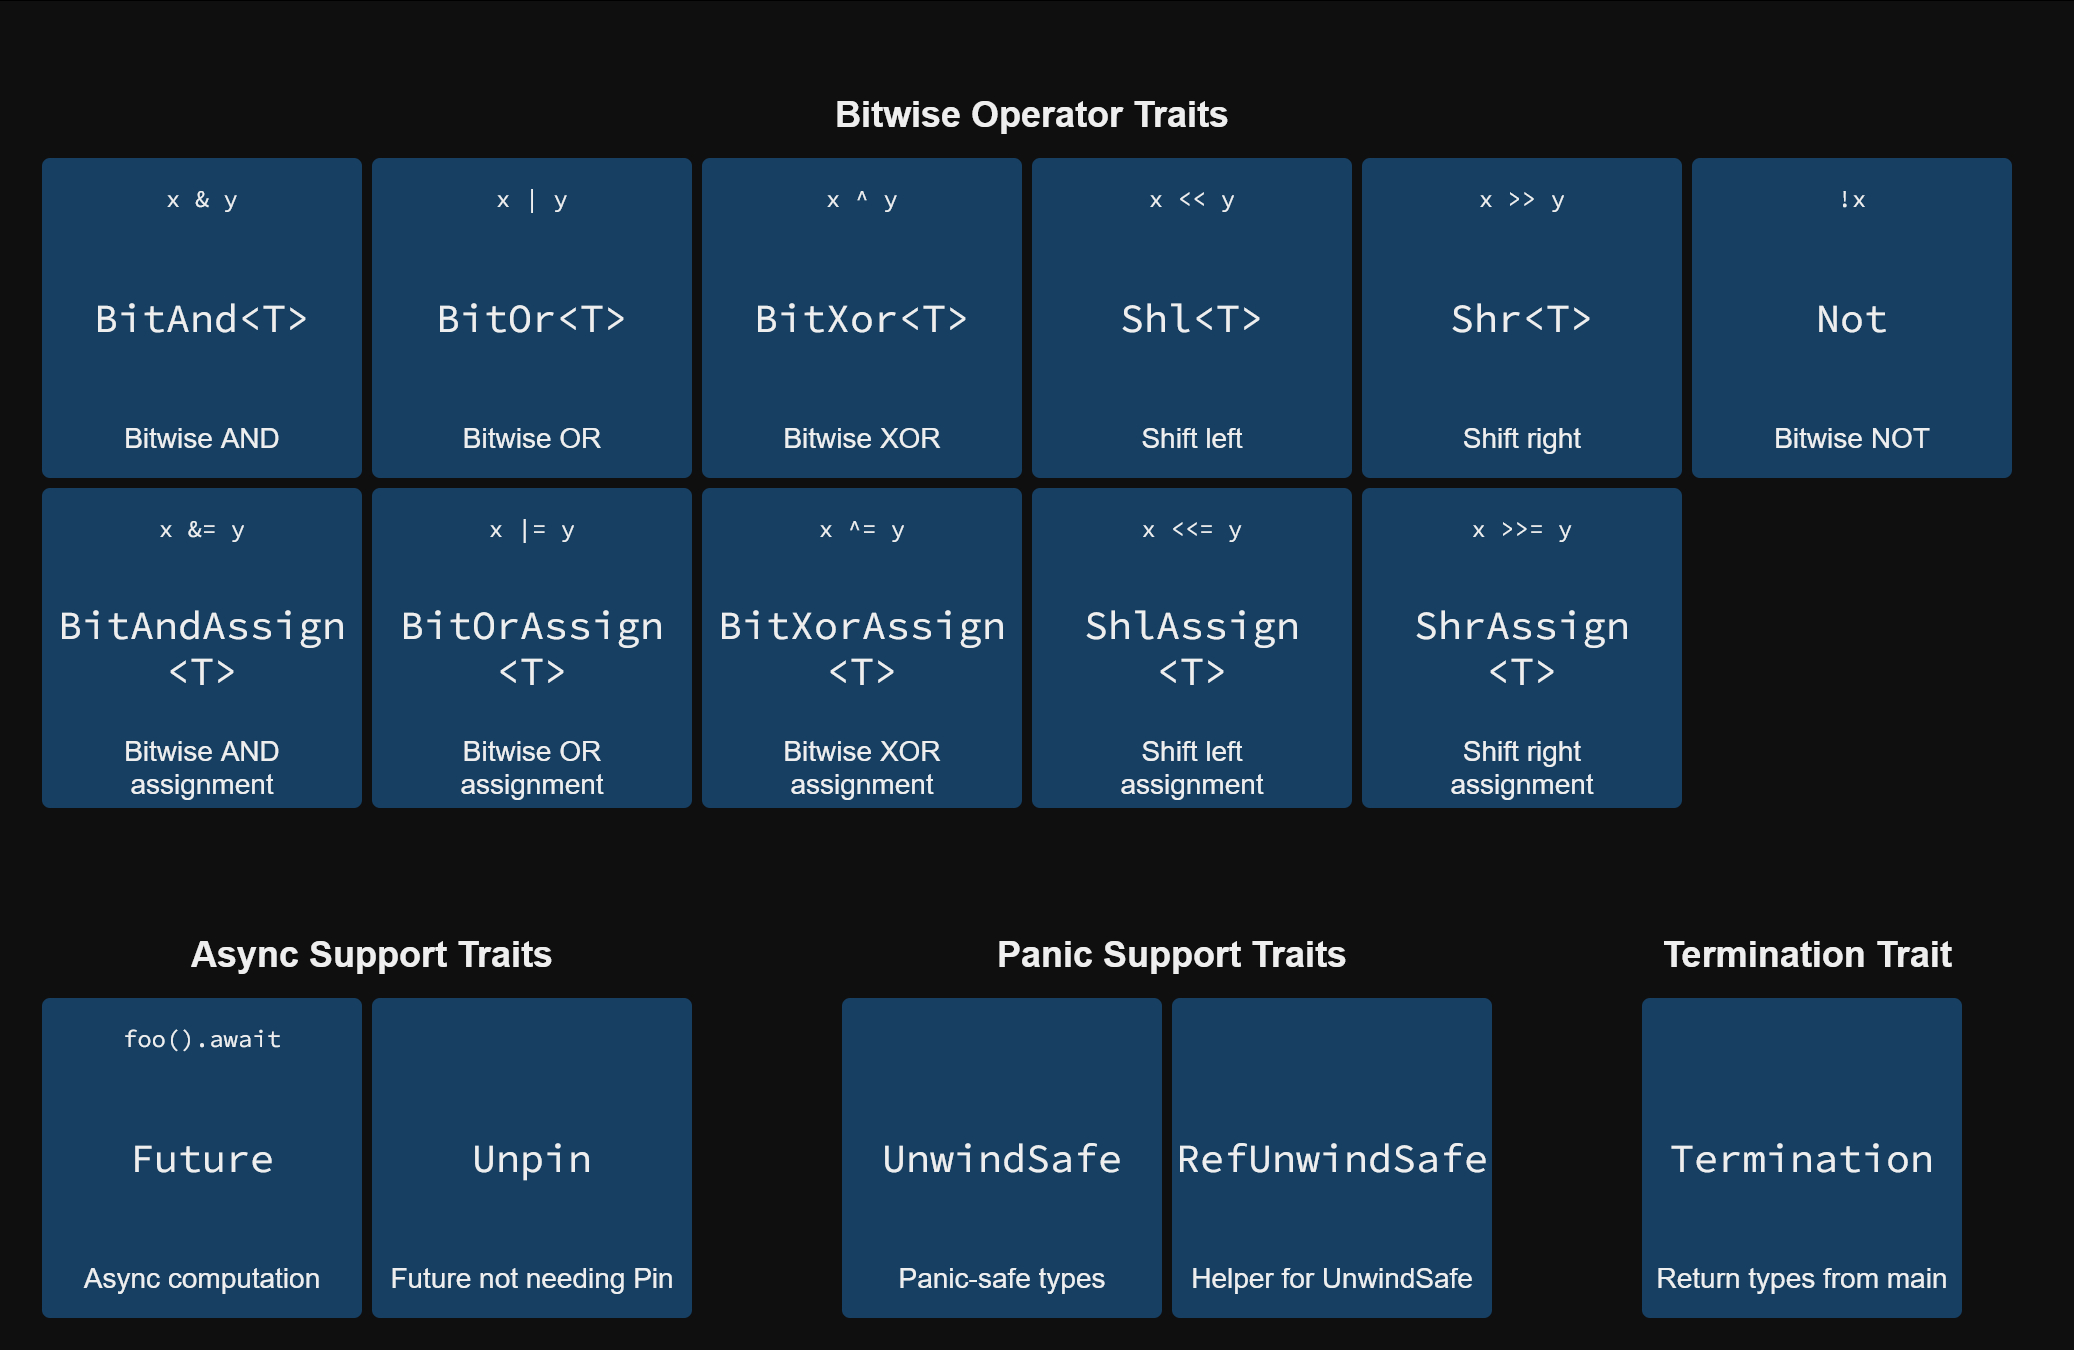Click the Bitwise Operator Traits heading
Image resolution: width=2074 pixels, height=1350 pixels.
pos(1031,115)
